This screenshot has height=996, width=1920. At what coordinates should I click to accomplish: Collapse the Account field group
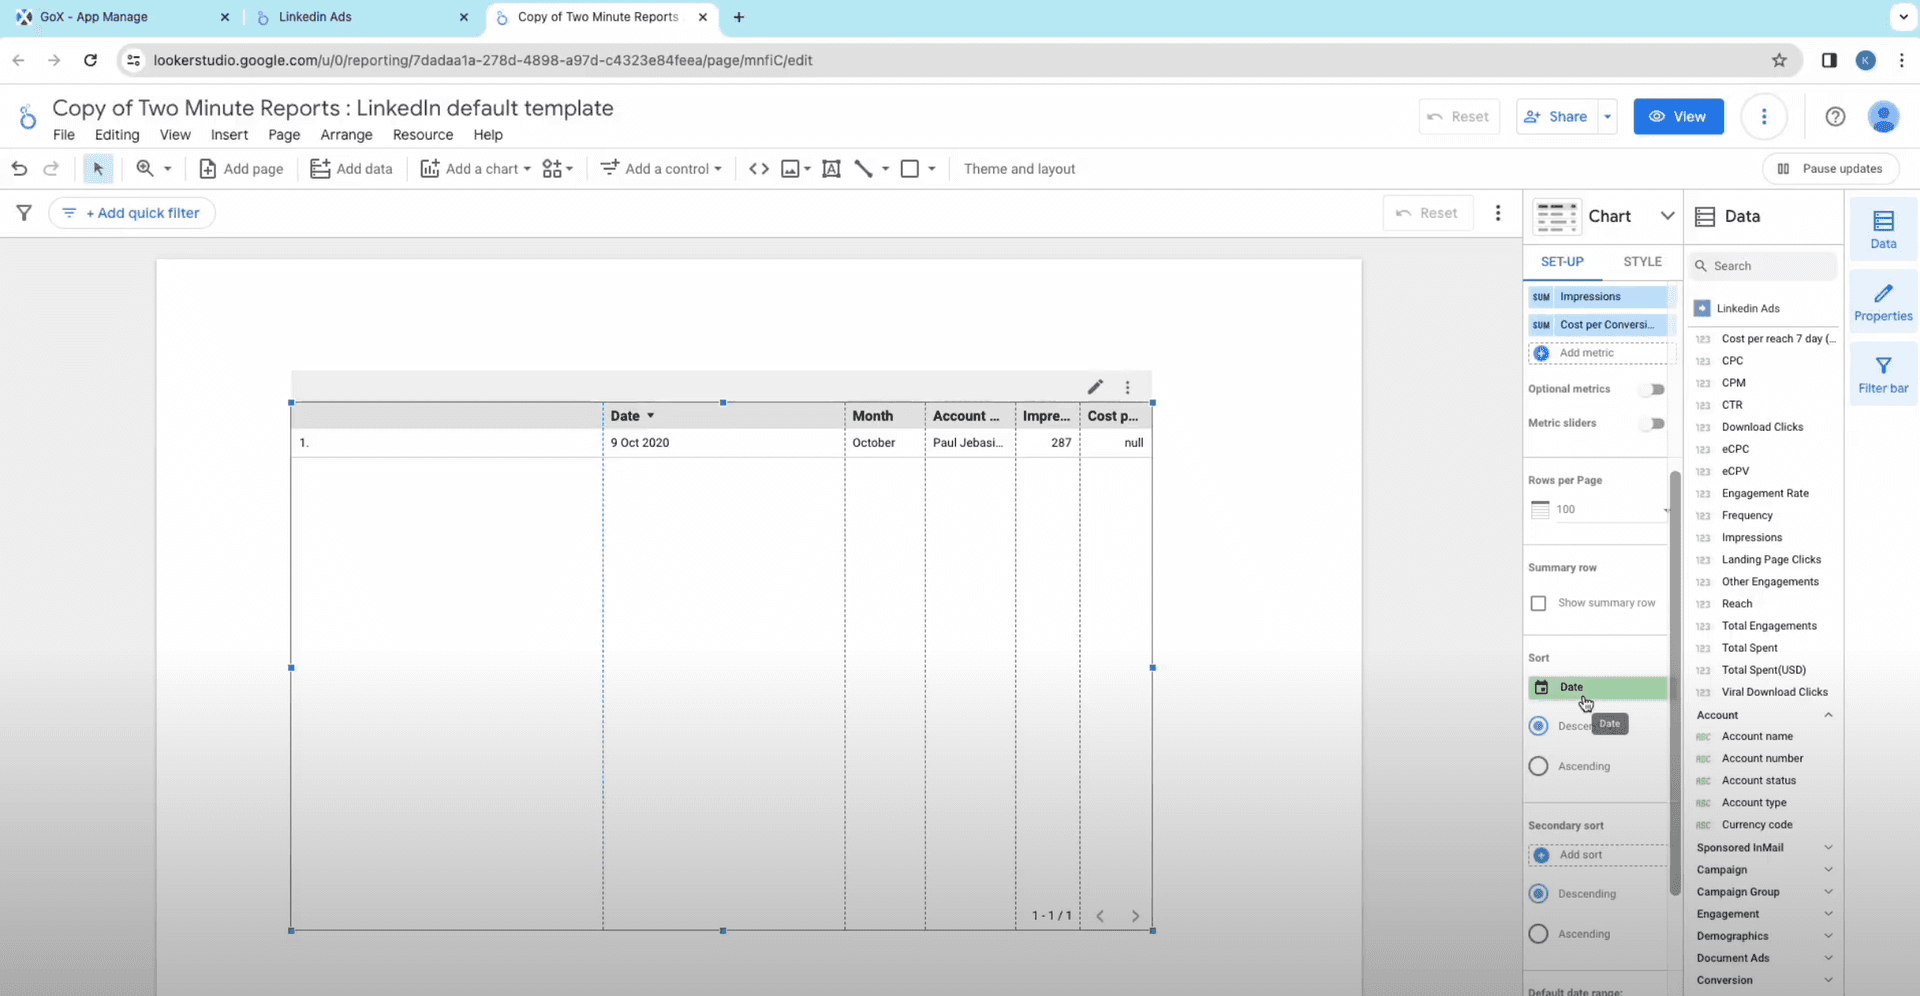click(1828, 715)
